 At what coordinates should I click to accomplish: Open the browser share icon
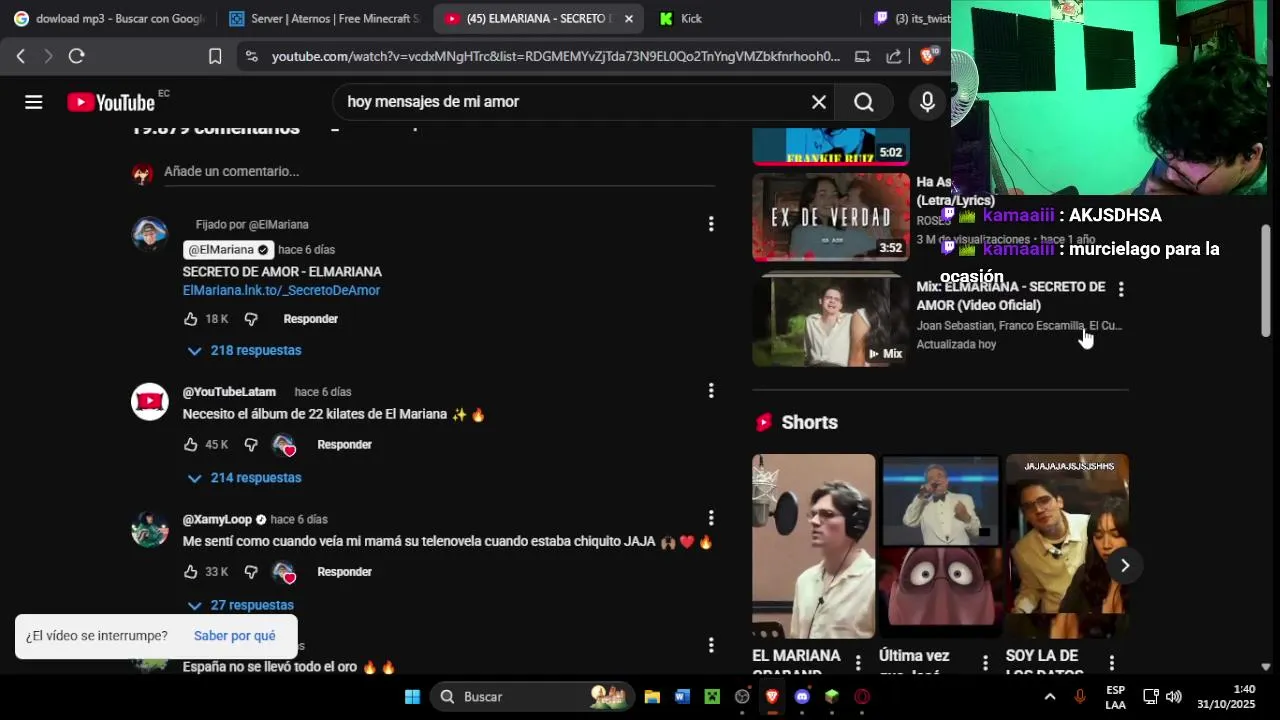pyautogui.click(x=894, y=57)
